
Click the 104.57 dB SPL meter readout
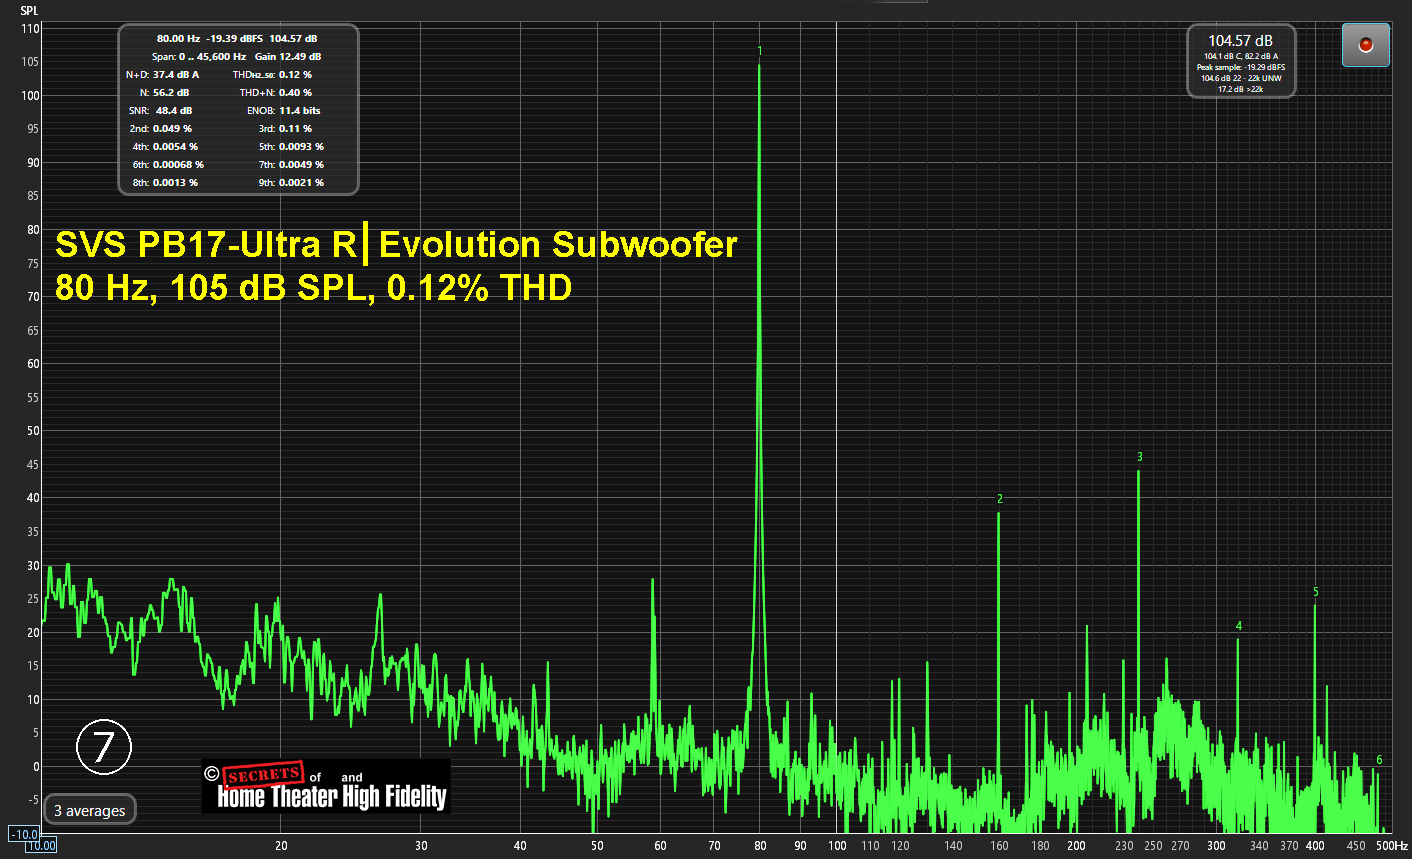pos(1240,41)
